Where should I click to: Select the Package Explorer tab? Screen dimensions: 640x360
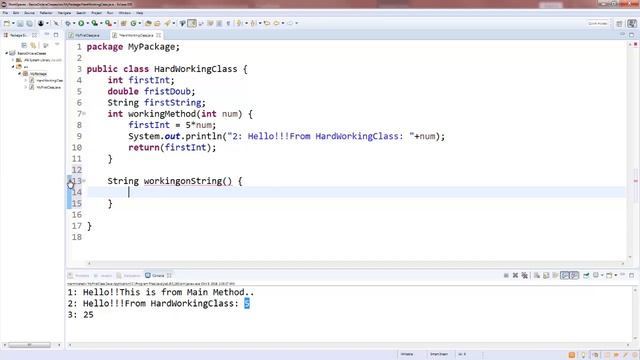[x=18, y=36]
